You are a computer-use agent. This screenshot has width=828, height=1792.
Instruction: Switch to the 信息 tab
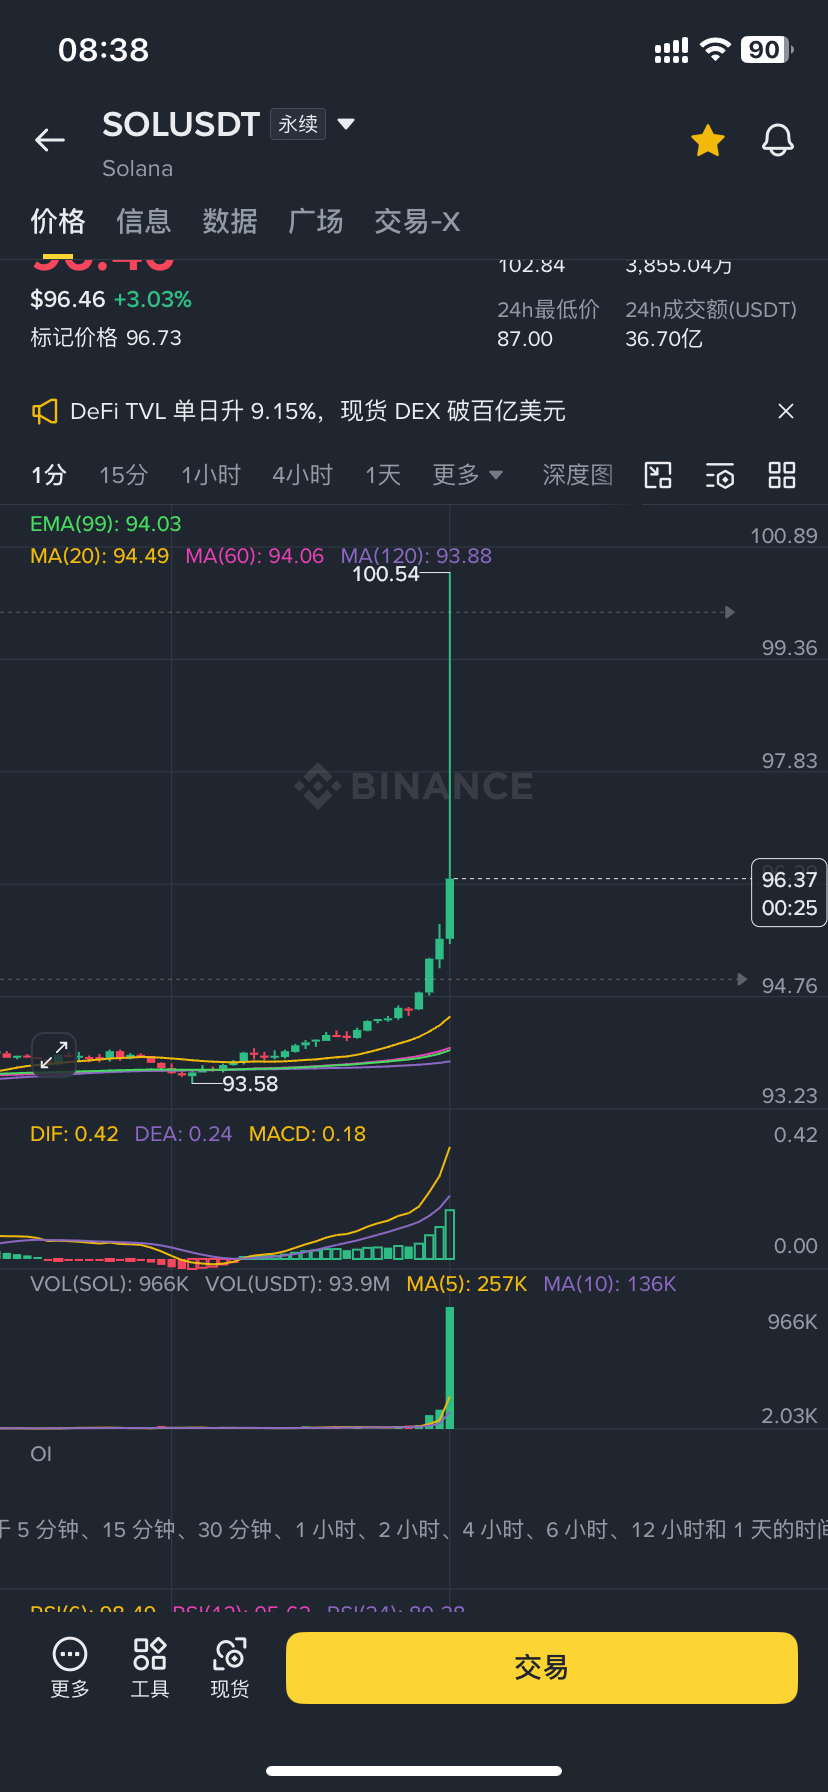coord(144,221)
